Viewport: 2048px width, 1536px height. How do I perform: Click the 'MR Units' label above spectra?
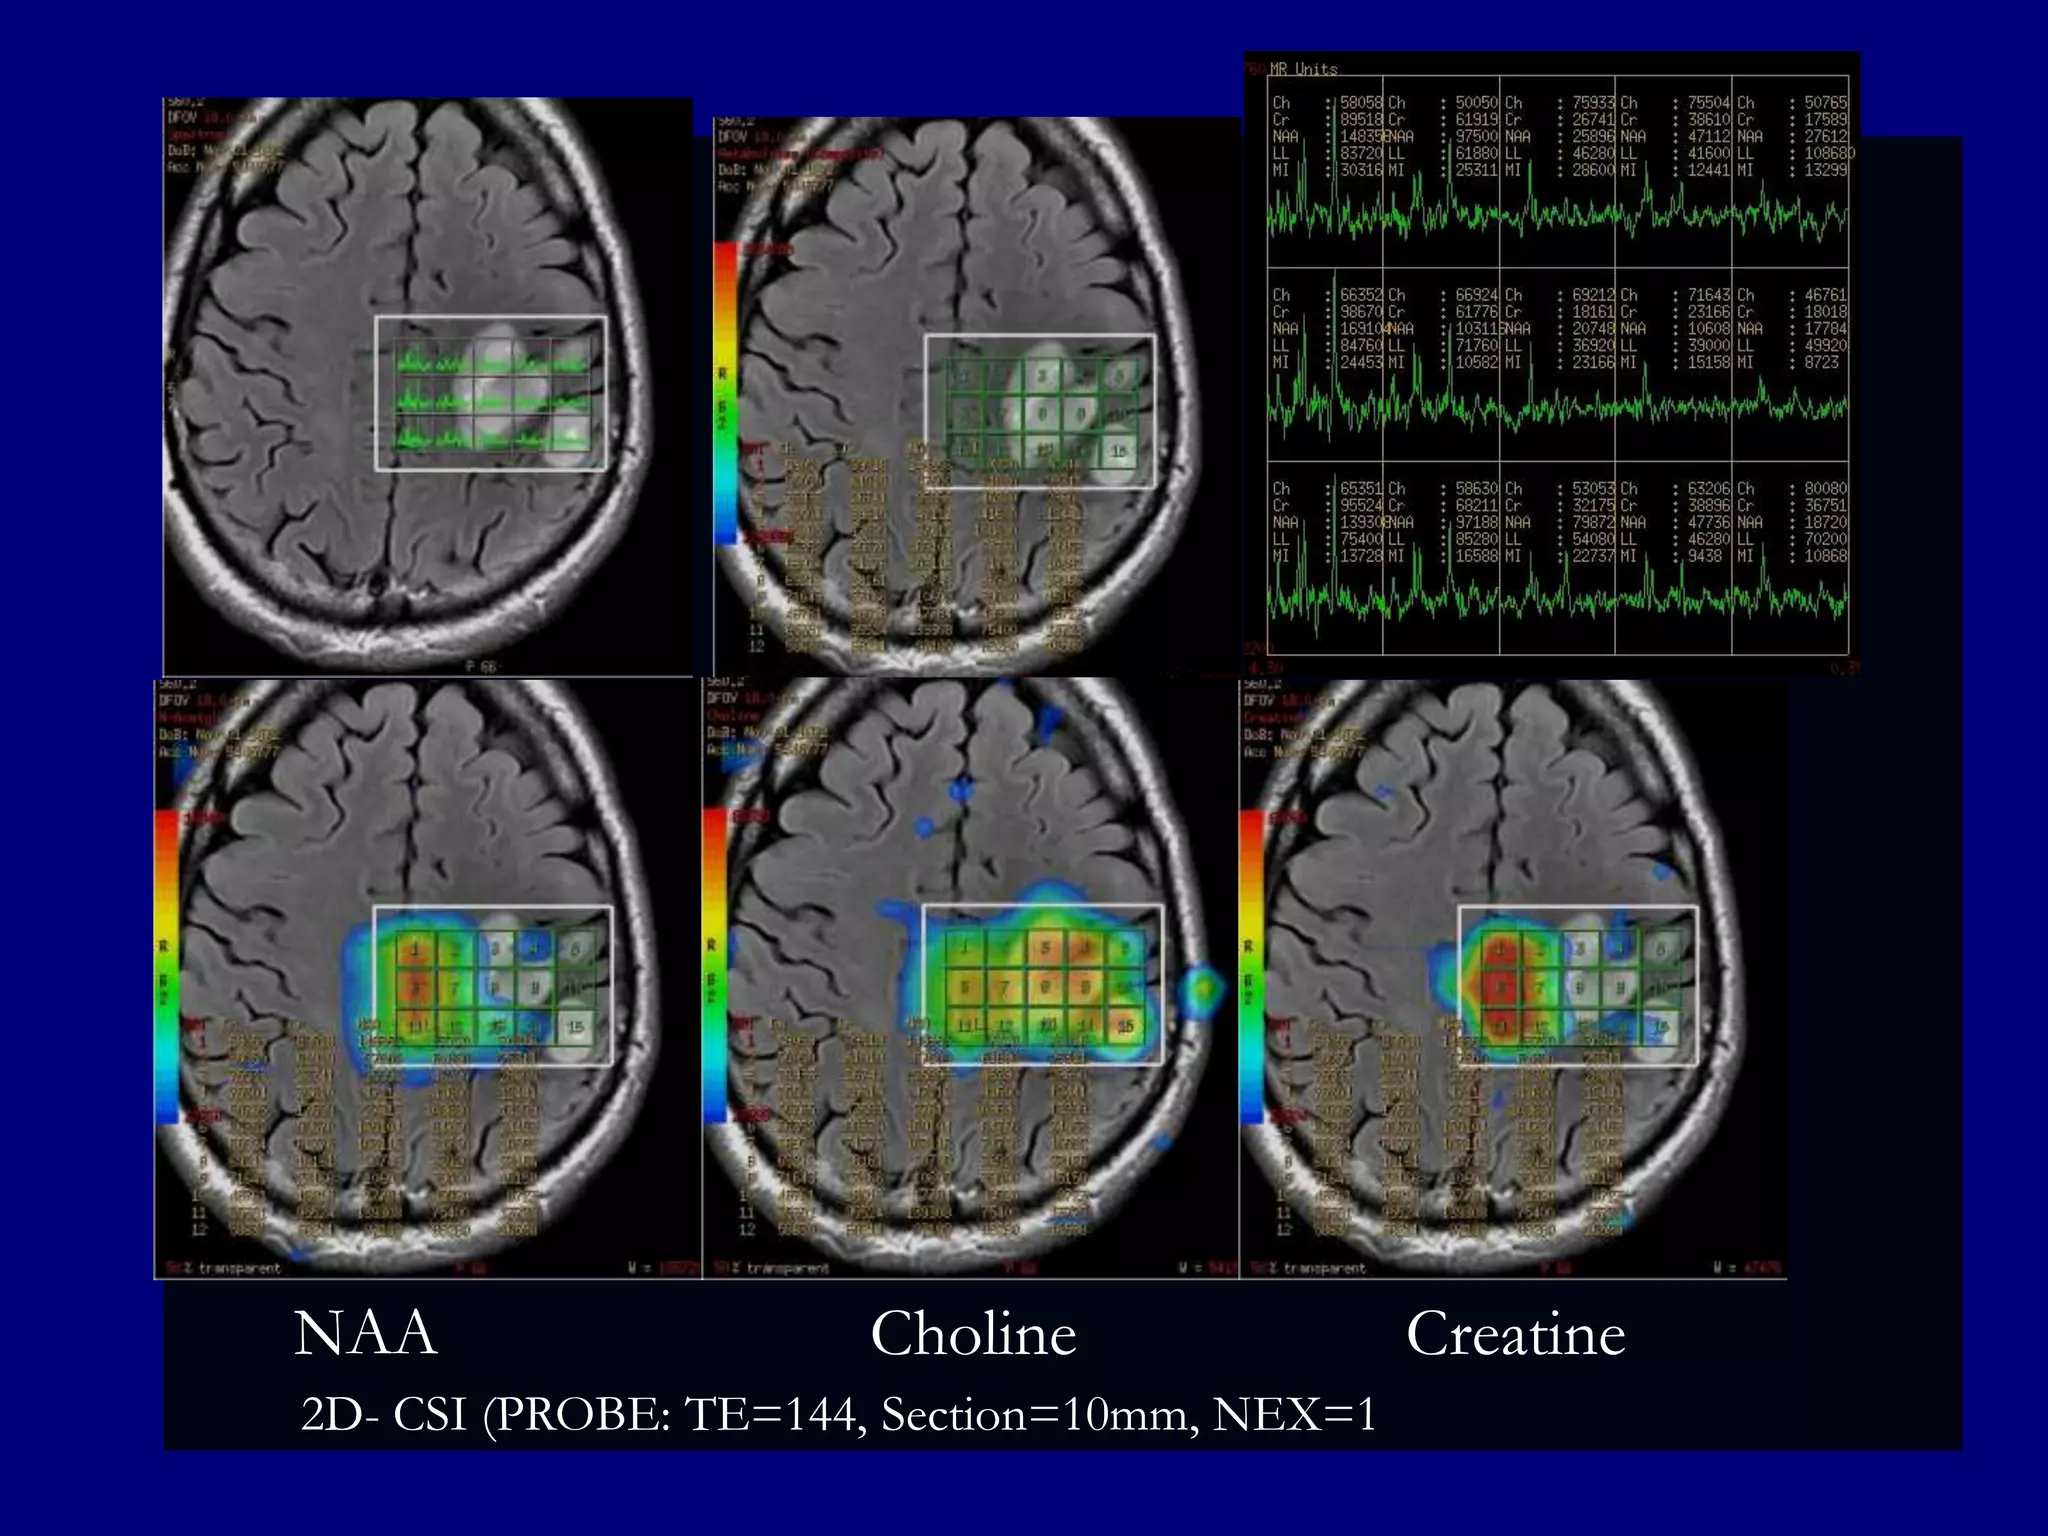[1303, 68]
